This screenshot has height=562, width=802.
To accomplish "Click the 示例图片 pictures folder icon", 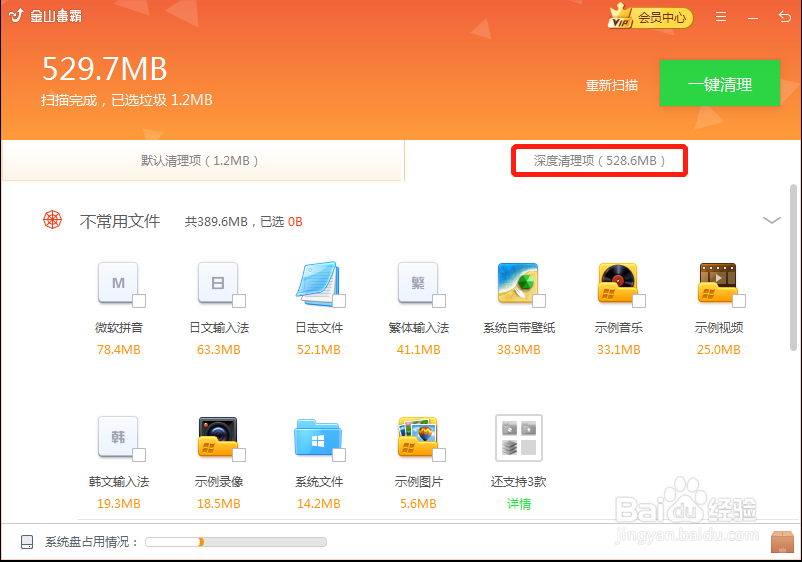I will (418, 437).
